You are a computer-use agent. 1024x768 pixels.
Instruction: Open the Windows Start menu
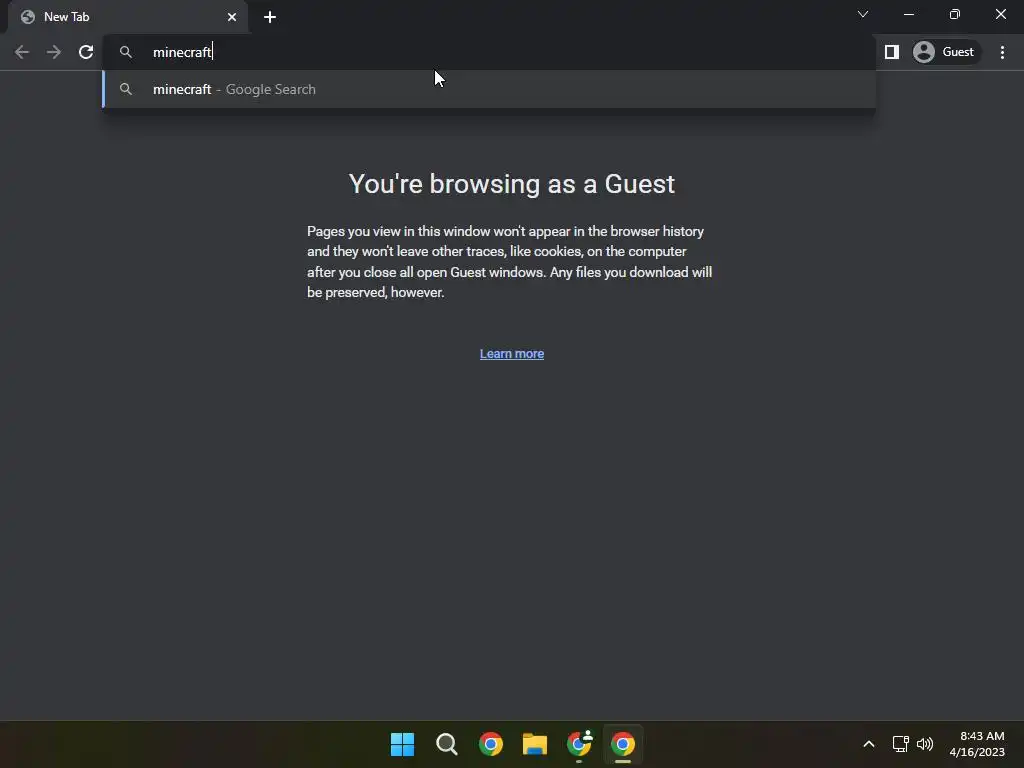[402, 744]
